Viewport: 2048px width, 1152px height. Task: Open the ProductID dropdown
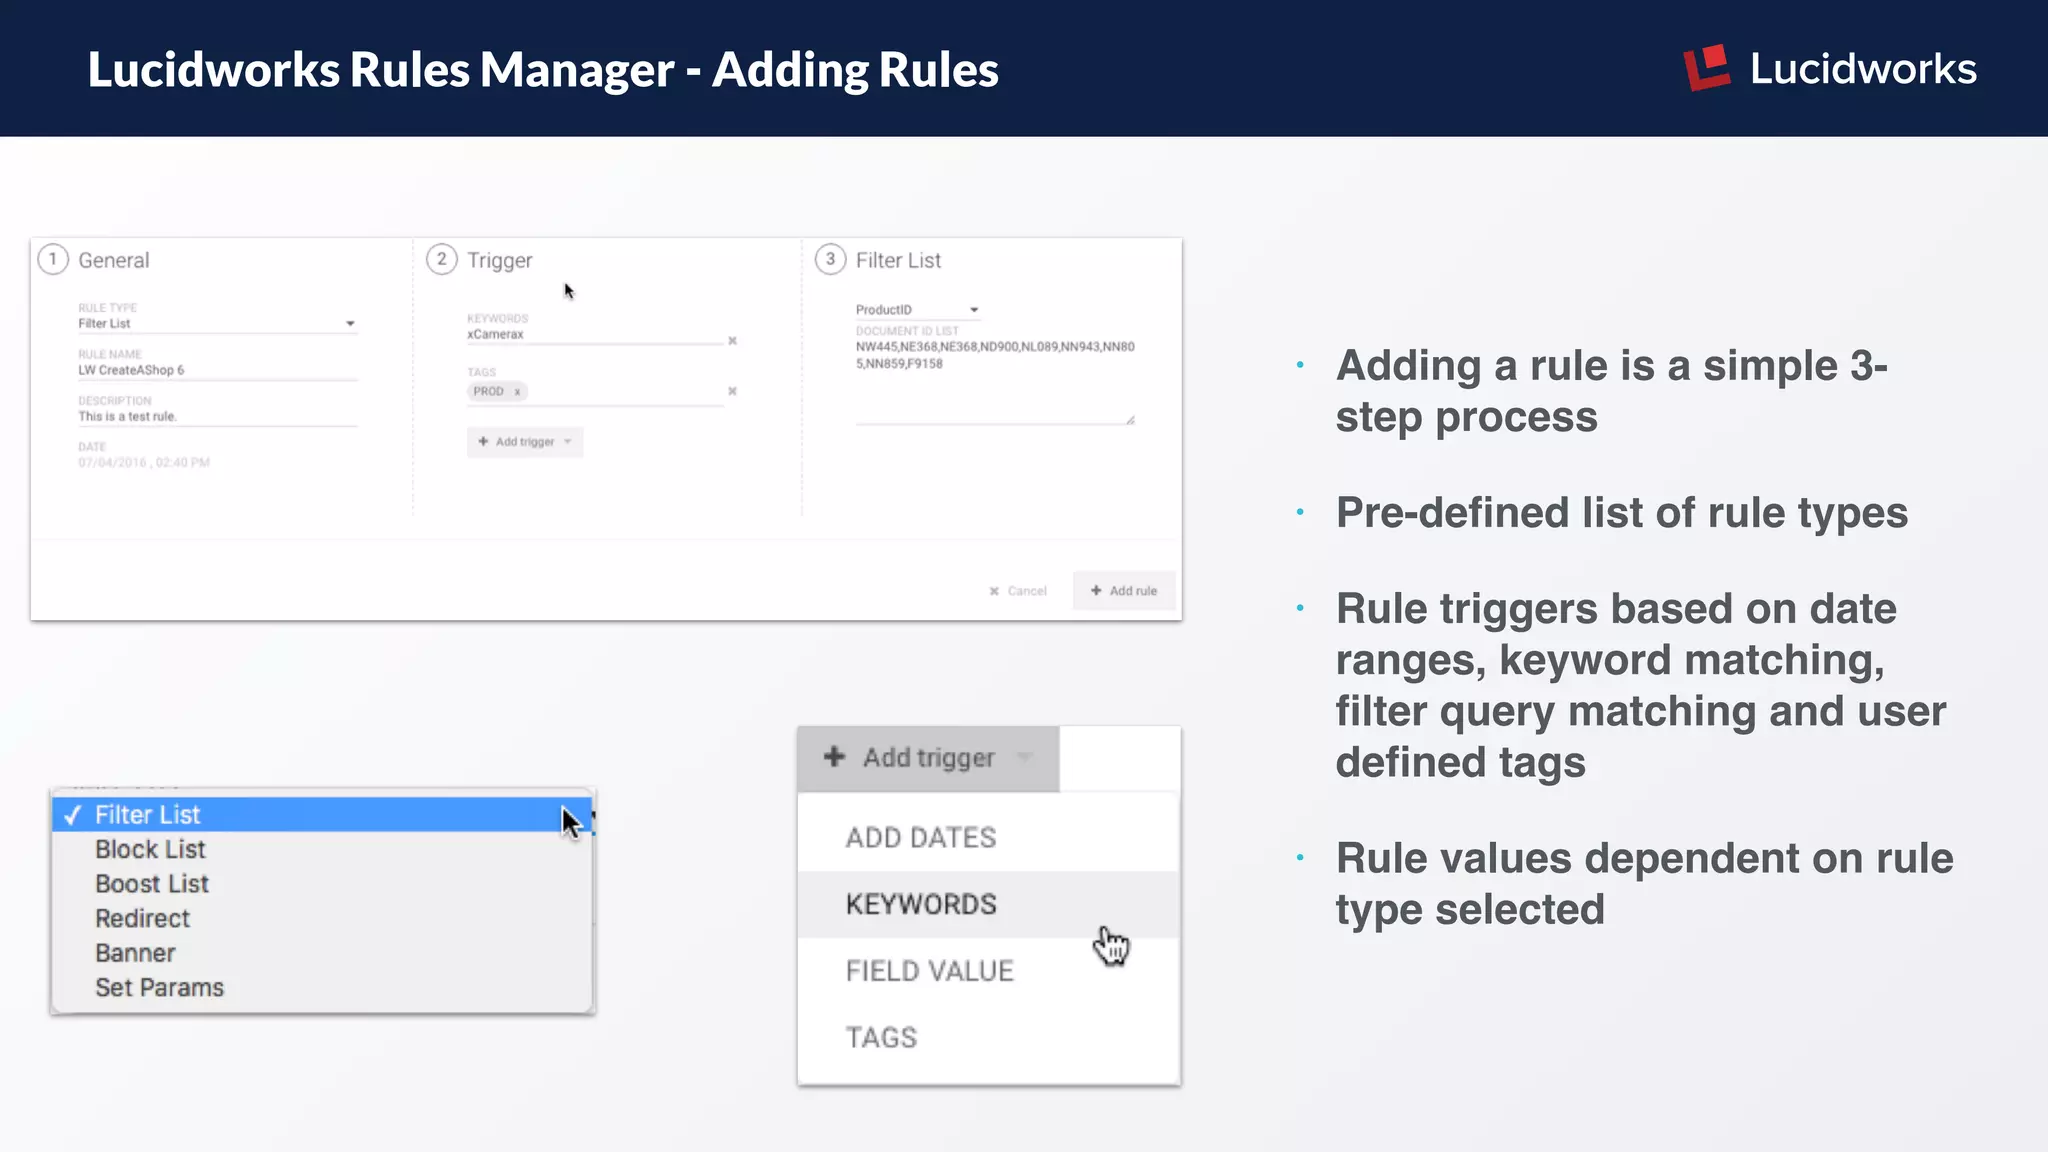coord(917,310)
